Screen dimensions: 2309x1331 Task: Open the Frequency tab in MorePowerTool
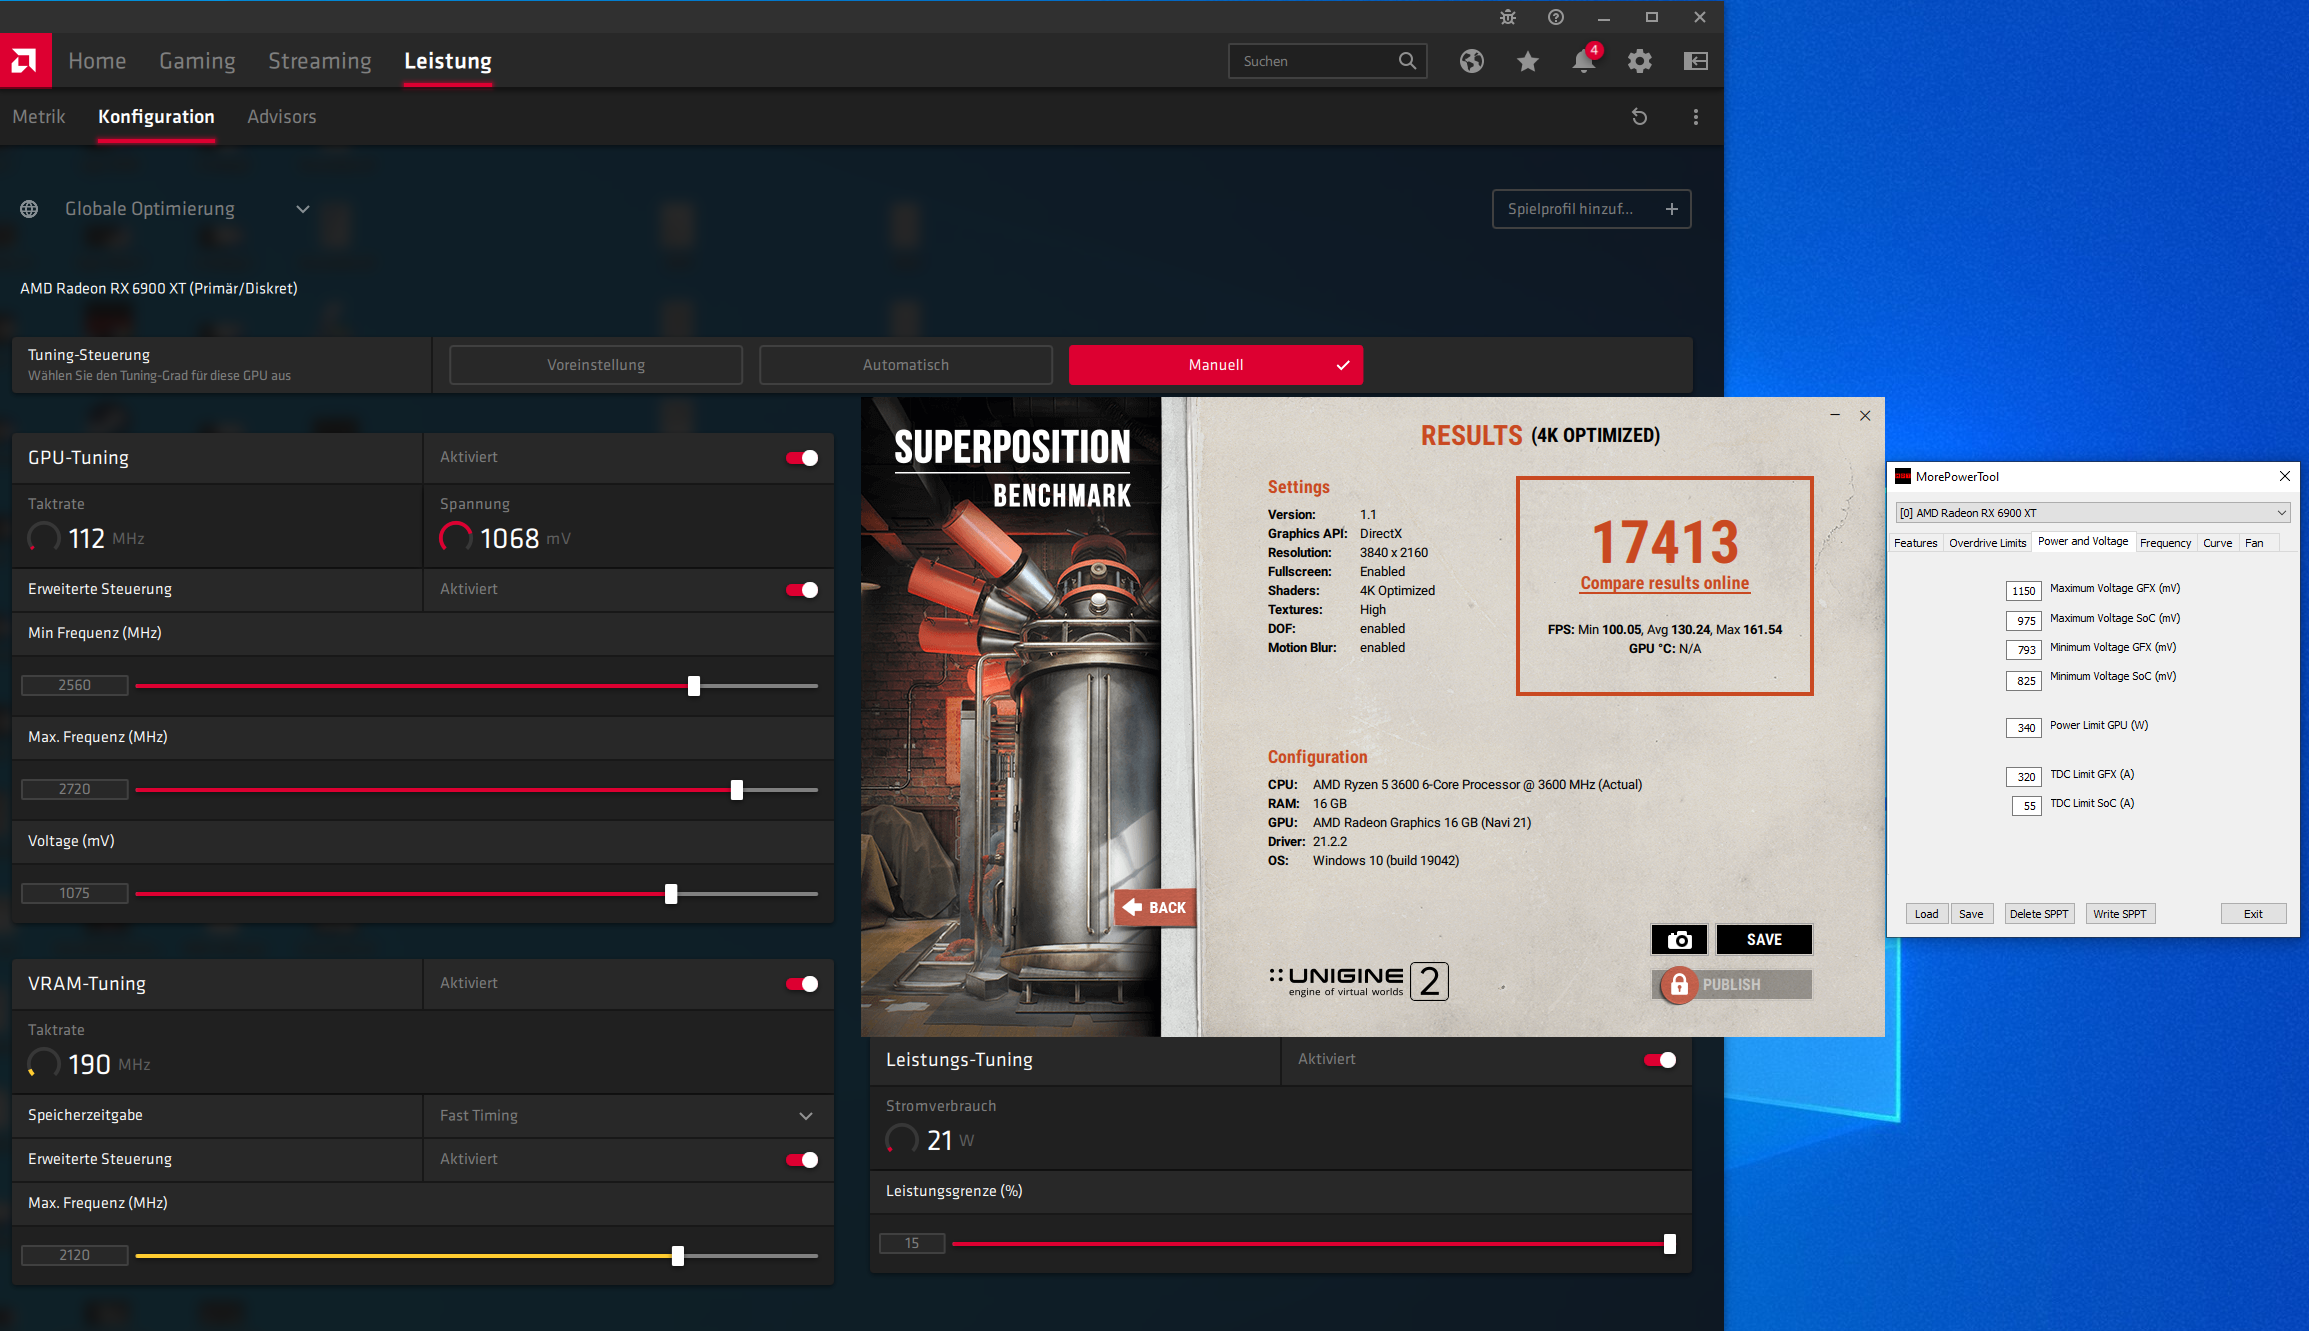tap(2165, 543)
